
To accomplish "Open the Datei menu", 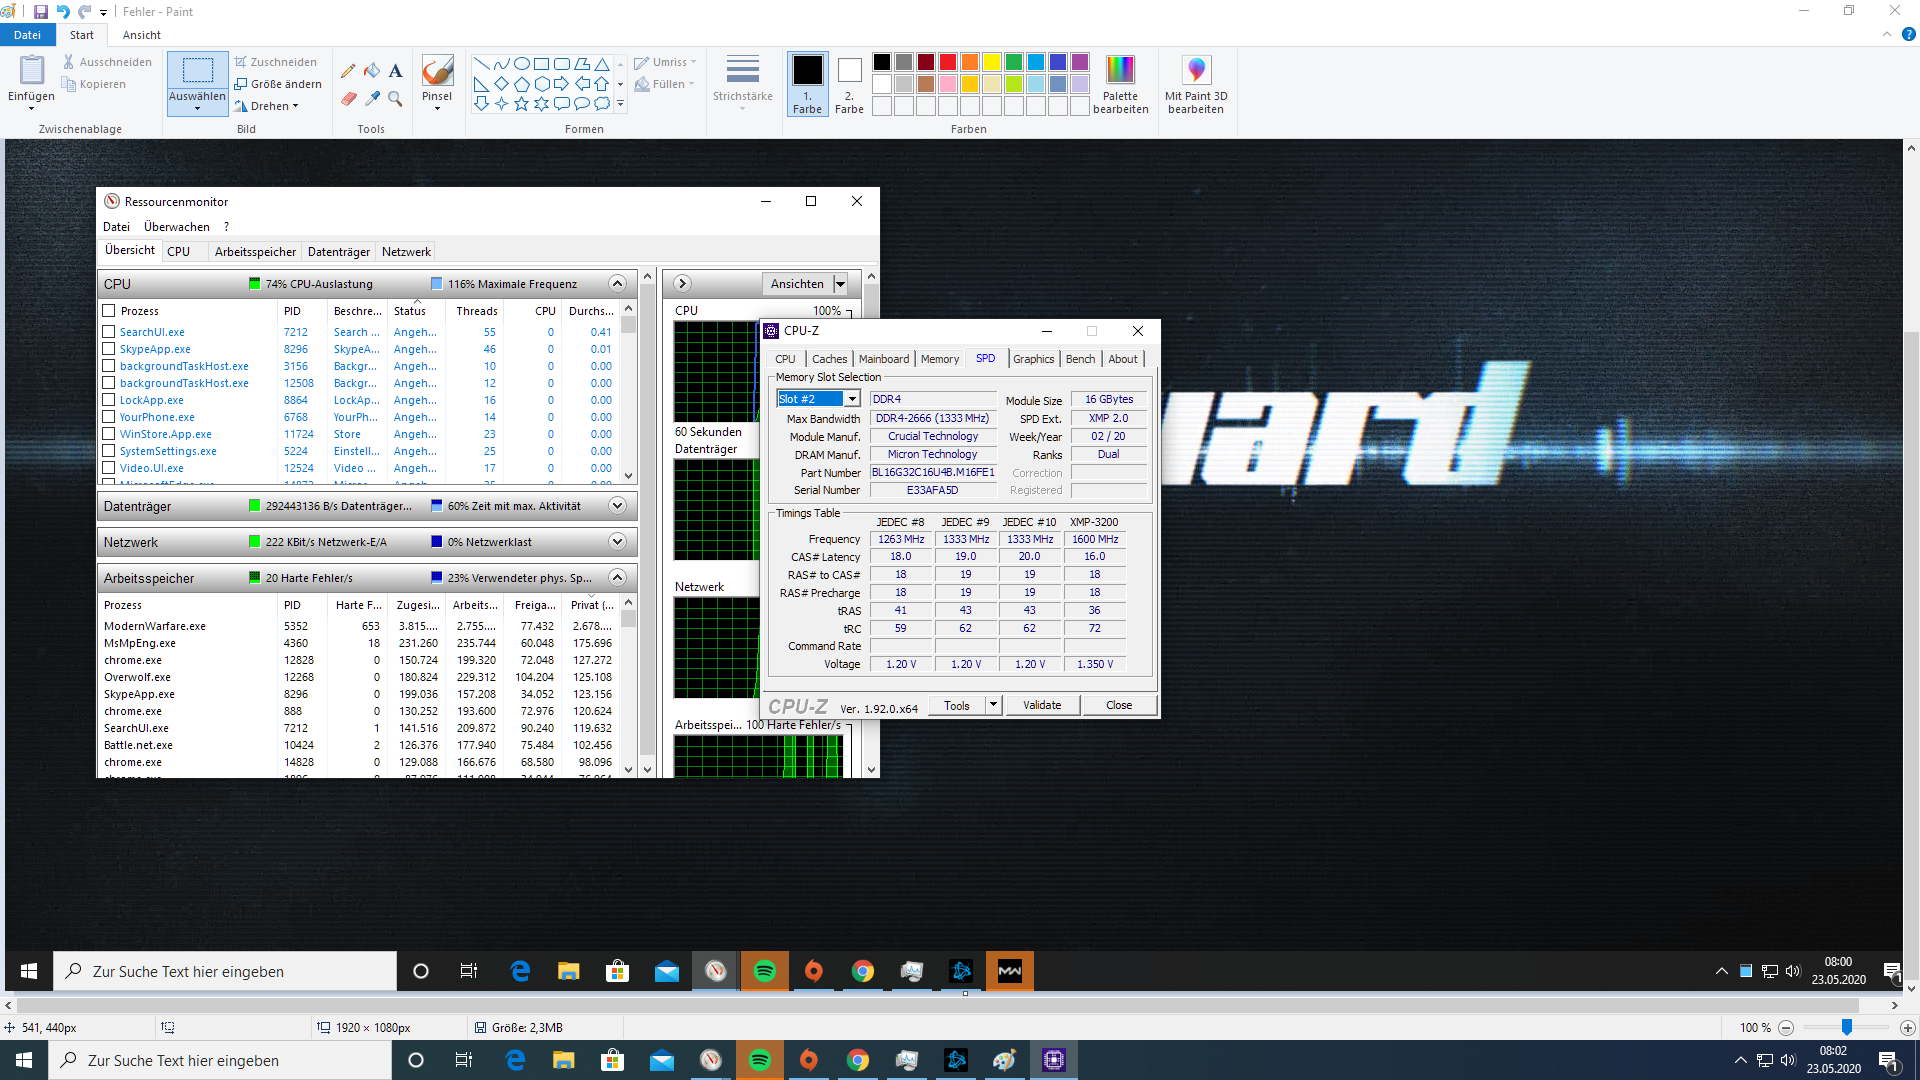I will pyautogui.click(x=27, y=35).
